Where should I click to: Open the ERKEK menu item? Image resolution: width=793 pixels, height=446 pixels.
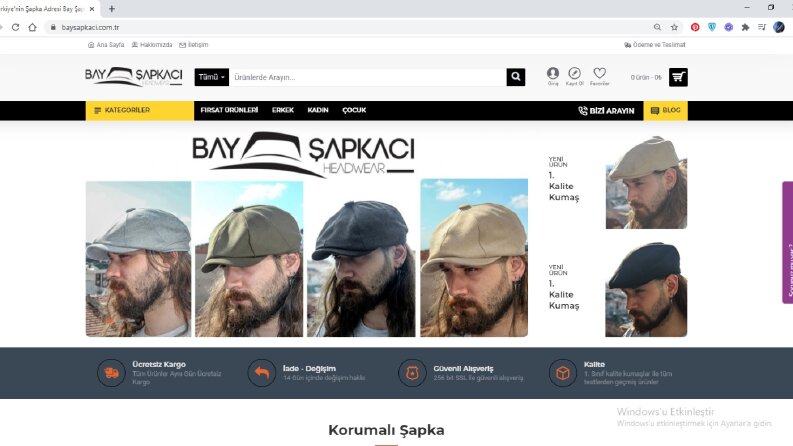(x=283, y=110)
